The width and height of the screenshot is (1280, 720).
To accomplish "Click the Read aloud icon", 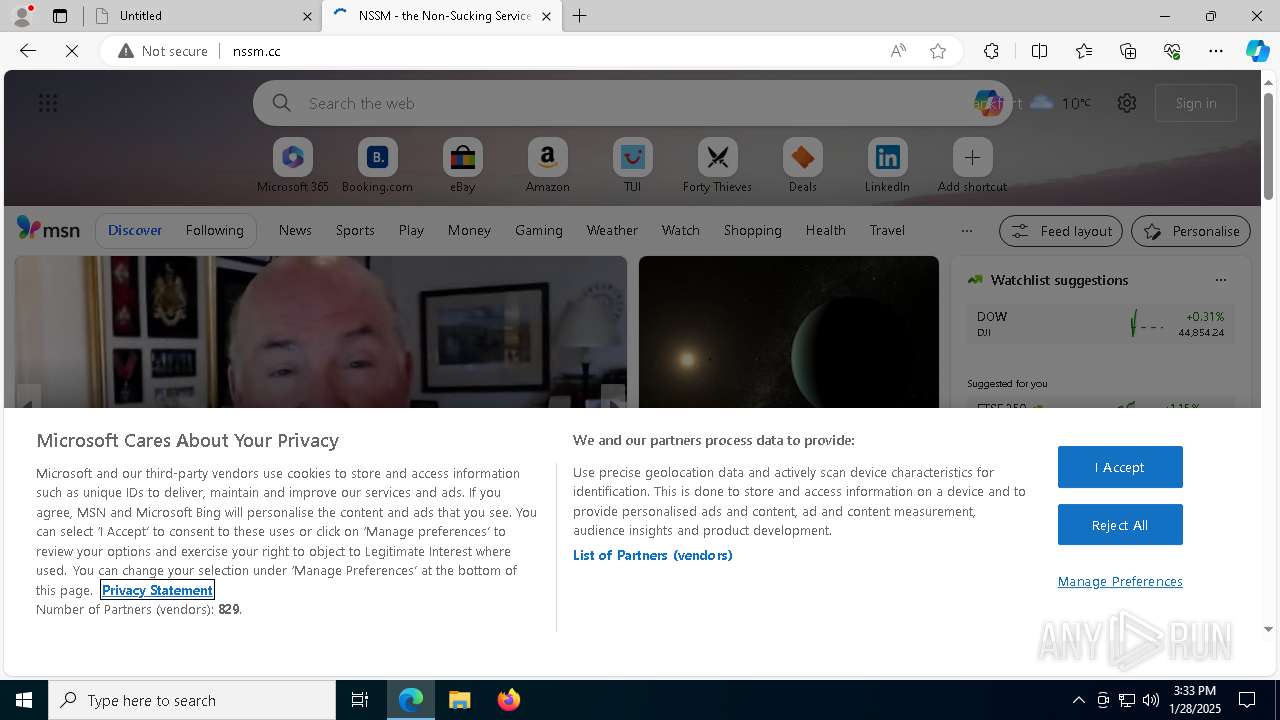I will pos(898,51).
